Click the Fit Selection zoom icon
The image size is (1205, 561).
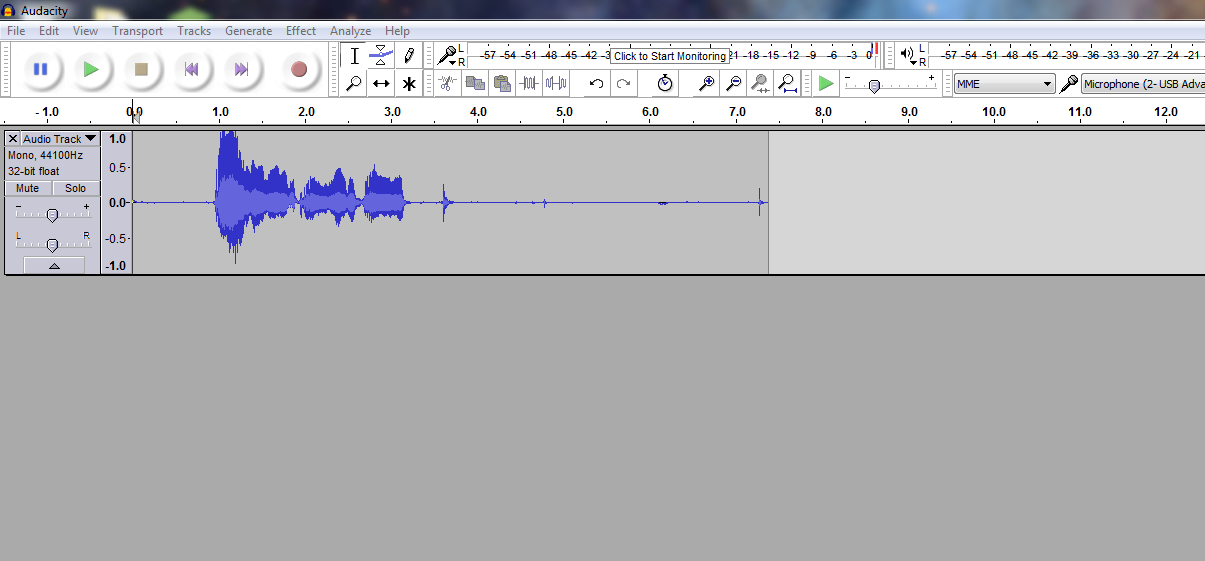click(x=761, y=83)
